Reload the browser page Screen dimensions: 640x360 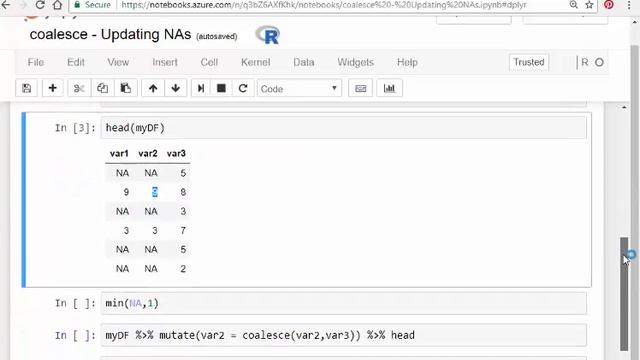click(x=40, y=5)
